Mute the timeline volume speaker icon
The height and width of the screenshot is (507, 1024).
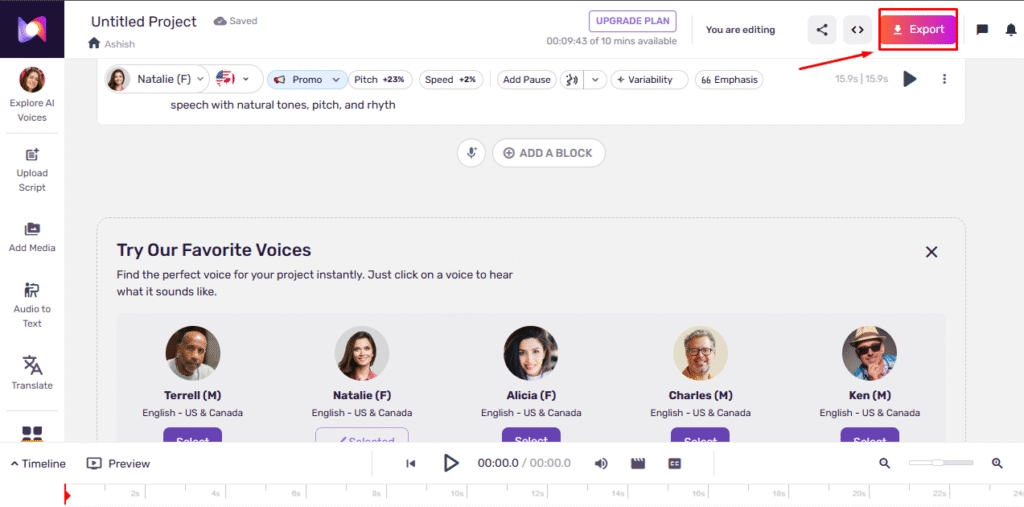point(601,463)
